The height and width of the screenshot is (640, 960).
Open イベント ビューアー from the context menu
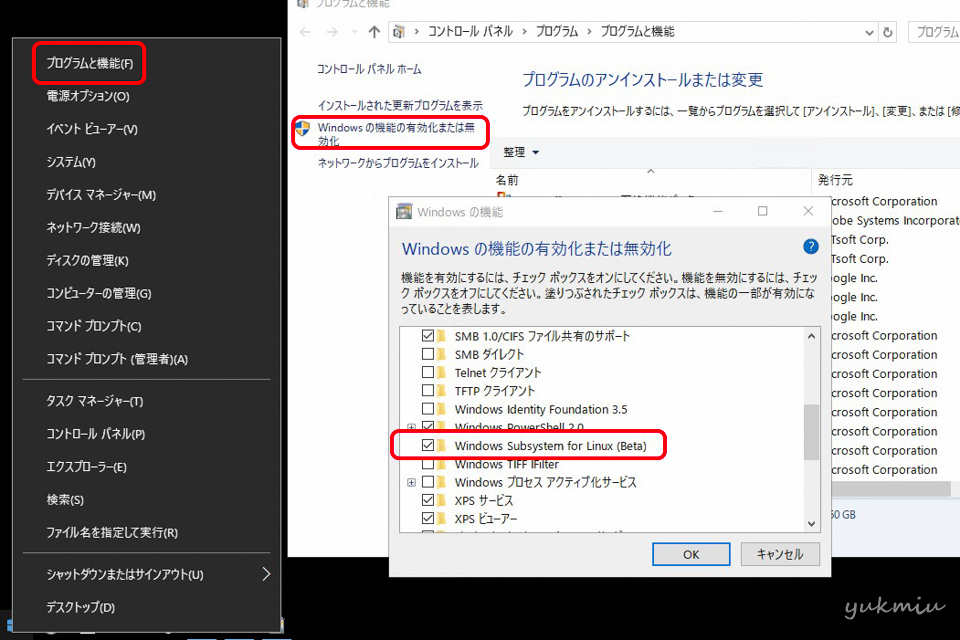click(x=92, y=129)
